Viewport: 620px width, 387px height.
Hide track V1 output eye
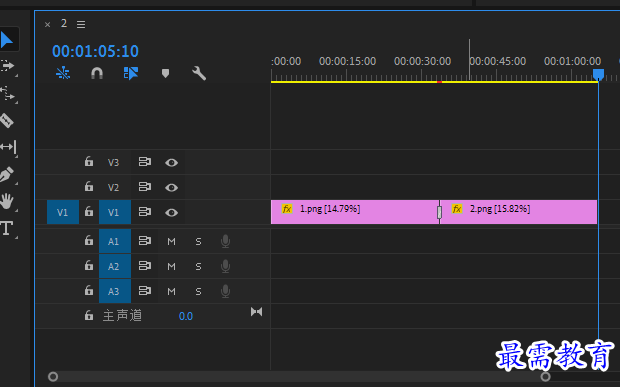pos(171,213)
